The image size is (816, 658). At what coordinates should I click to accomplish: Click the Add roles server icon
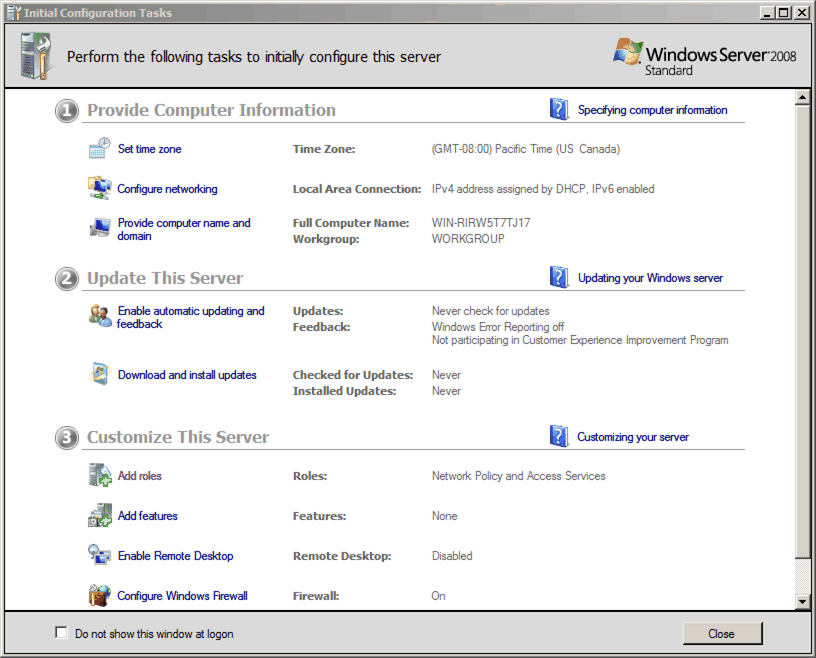100,475
